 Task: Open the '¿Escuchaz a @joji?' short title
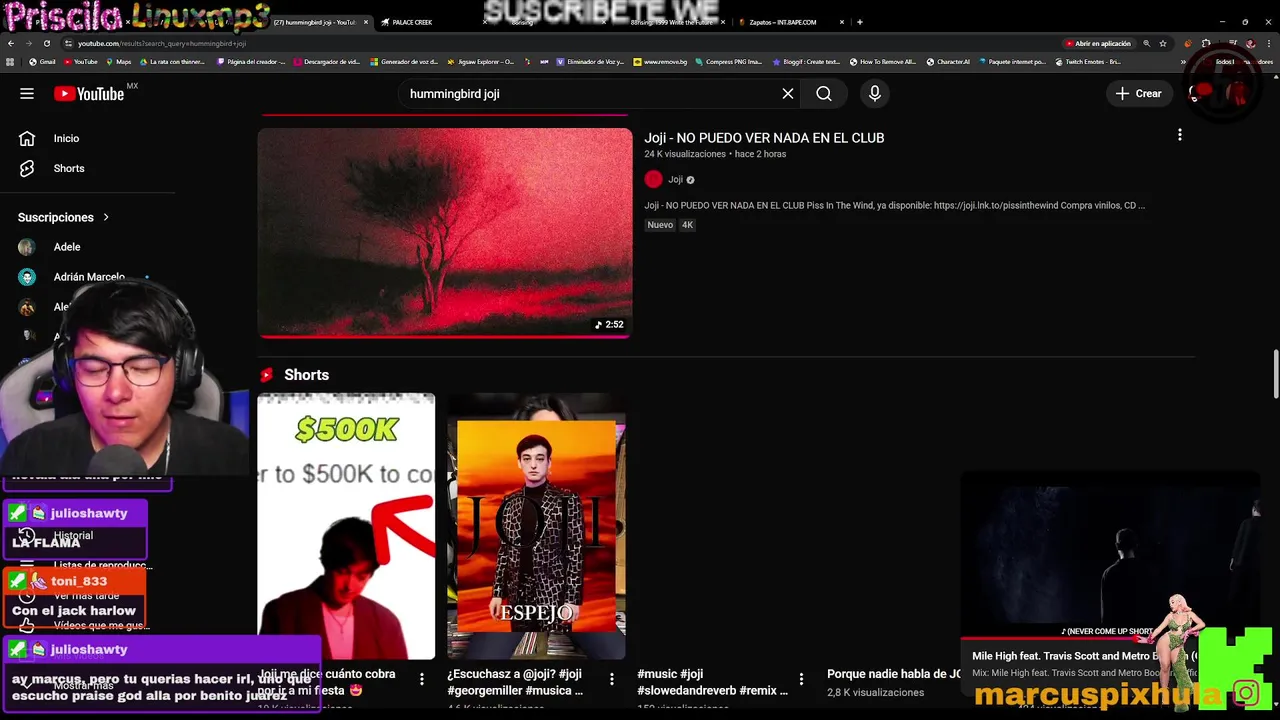515,682
